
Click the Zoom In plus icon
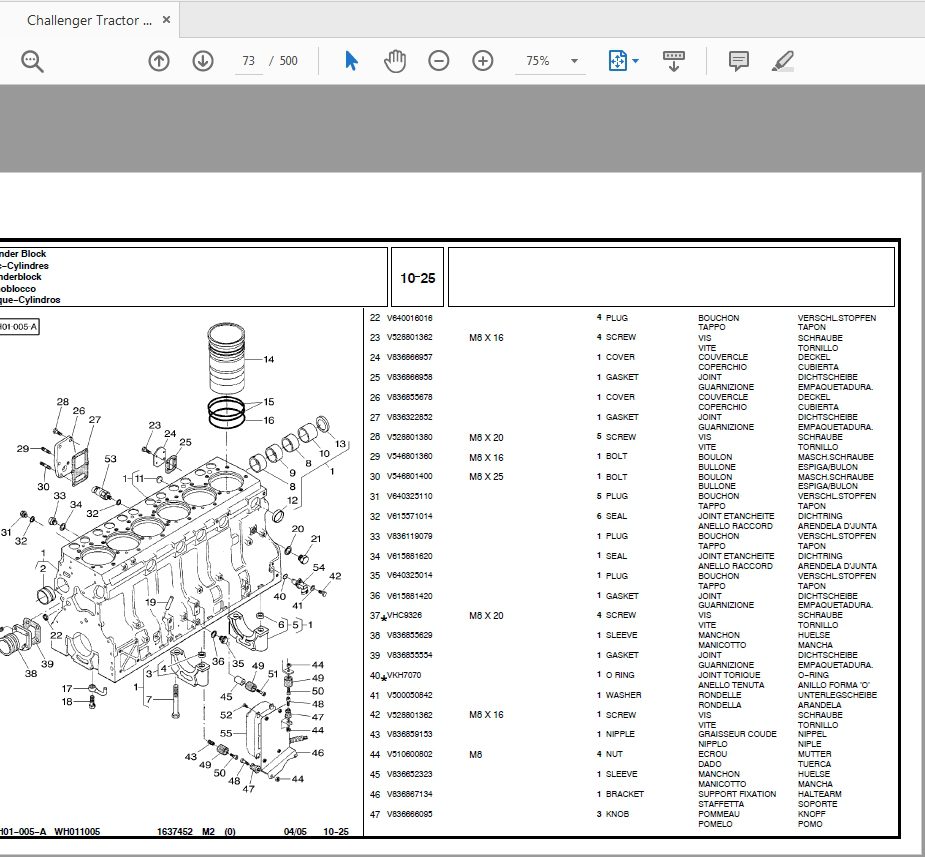pos(482,61)
